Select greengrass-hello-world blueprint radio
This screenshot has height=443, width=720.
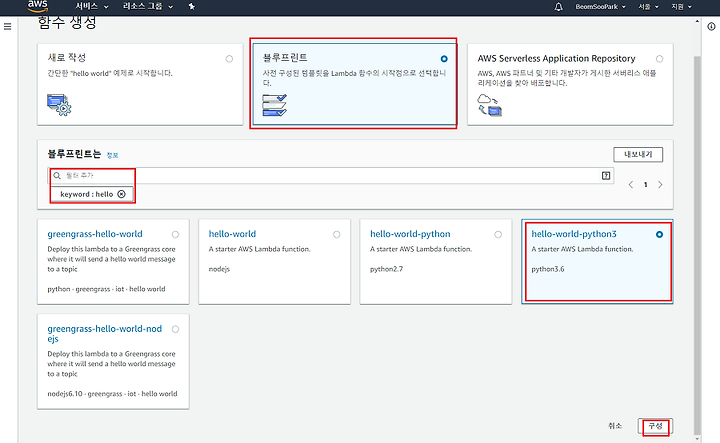click(175, 235)
